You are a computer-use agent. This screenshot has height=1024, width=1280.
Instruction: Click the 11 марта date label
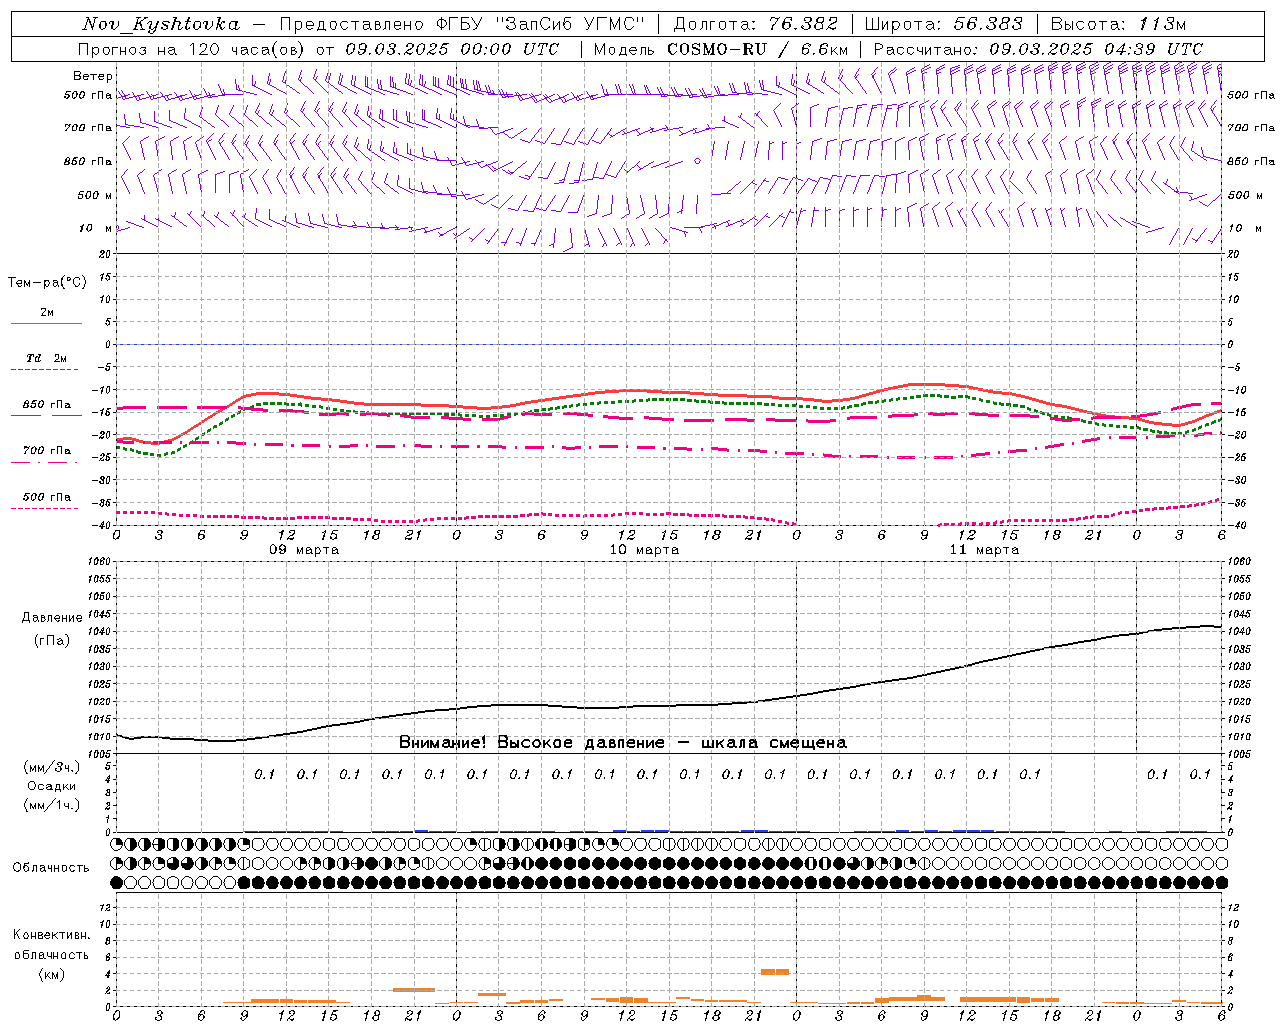(x=984, y=550)
